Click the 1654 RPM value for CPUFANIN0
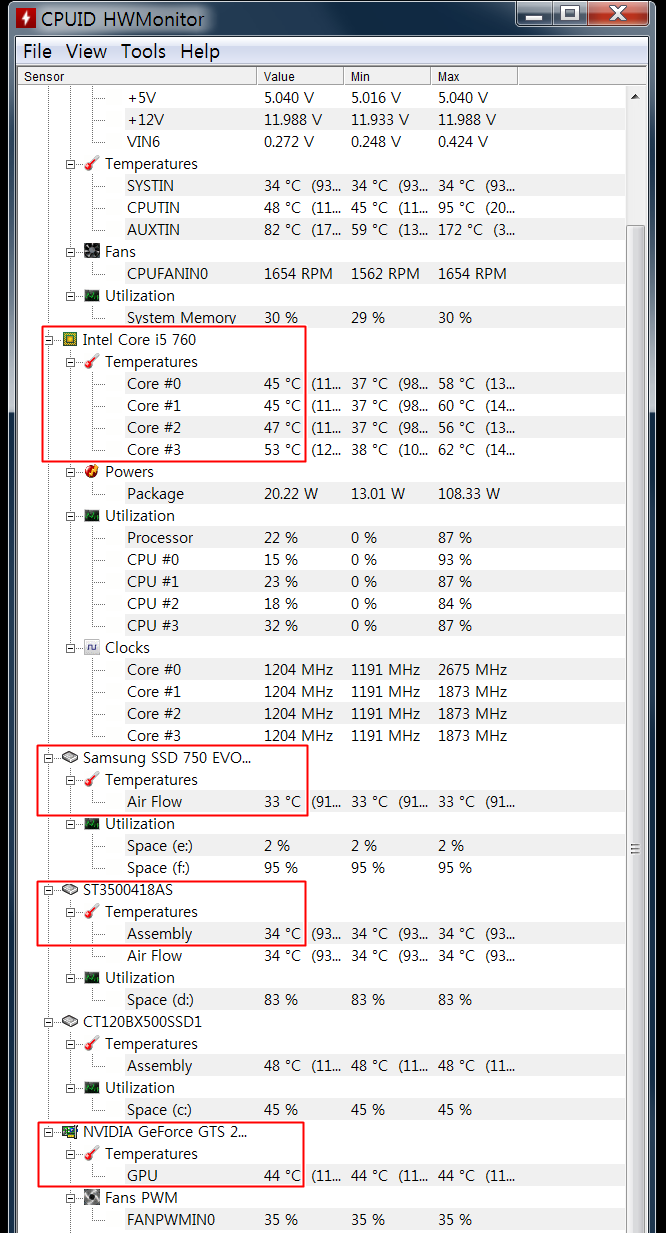The width and height of the screenshot is (666, 1233). pos(299,274)
